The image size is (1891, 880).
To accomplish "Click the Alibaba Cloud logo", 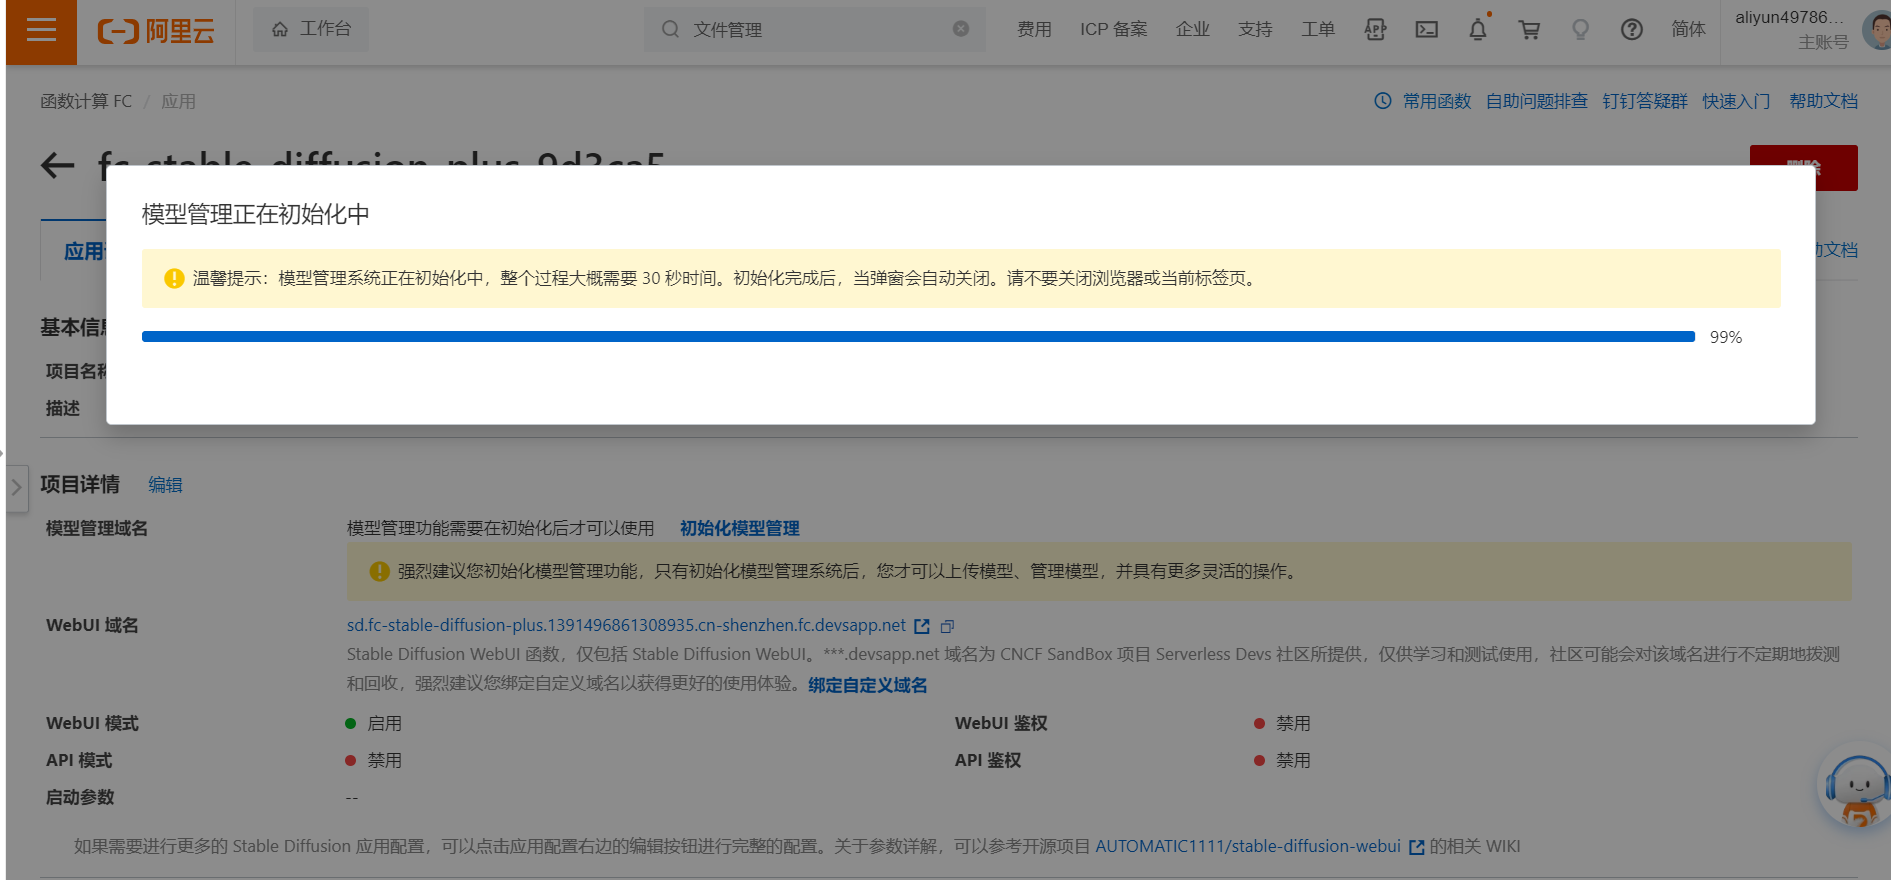I will click(x=156, y=31).
